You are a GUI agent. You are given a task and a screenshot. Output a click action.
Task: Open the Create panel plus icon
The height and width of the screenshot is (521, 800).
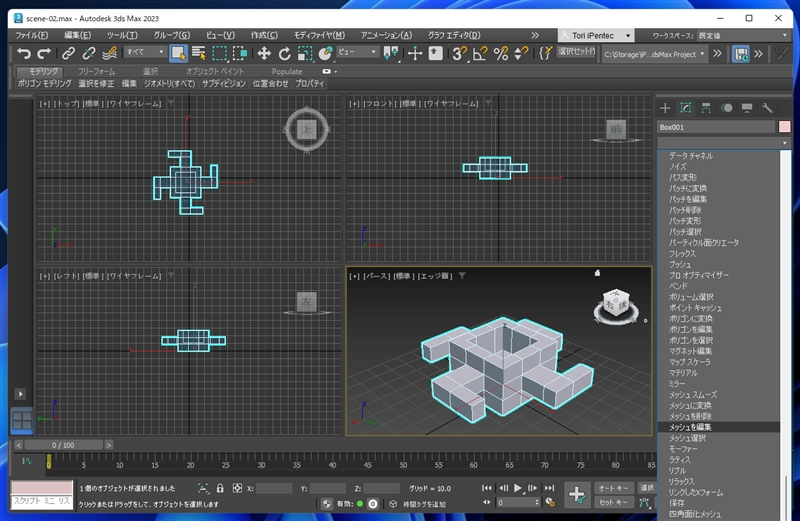[665, 108]
